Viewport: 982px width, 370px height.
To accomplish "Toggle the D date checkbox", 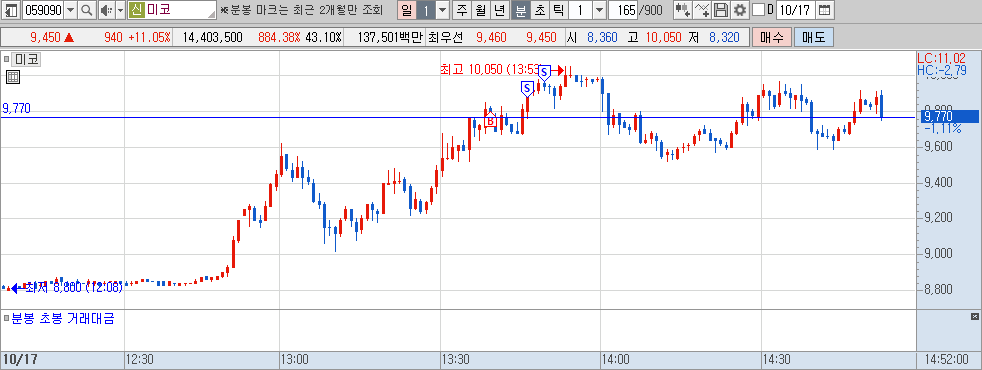I will pyautogui.click(x=758, y=10).
